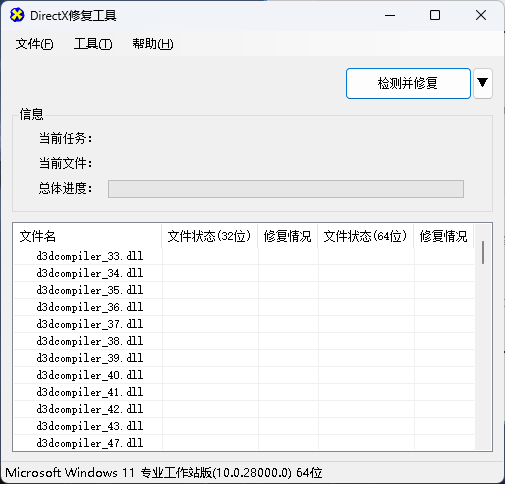
Task: Click the 总体进度 progress bar
Action: (286, 189)
